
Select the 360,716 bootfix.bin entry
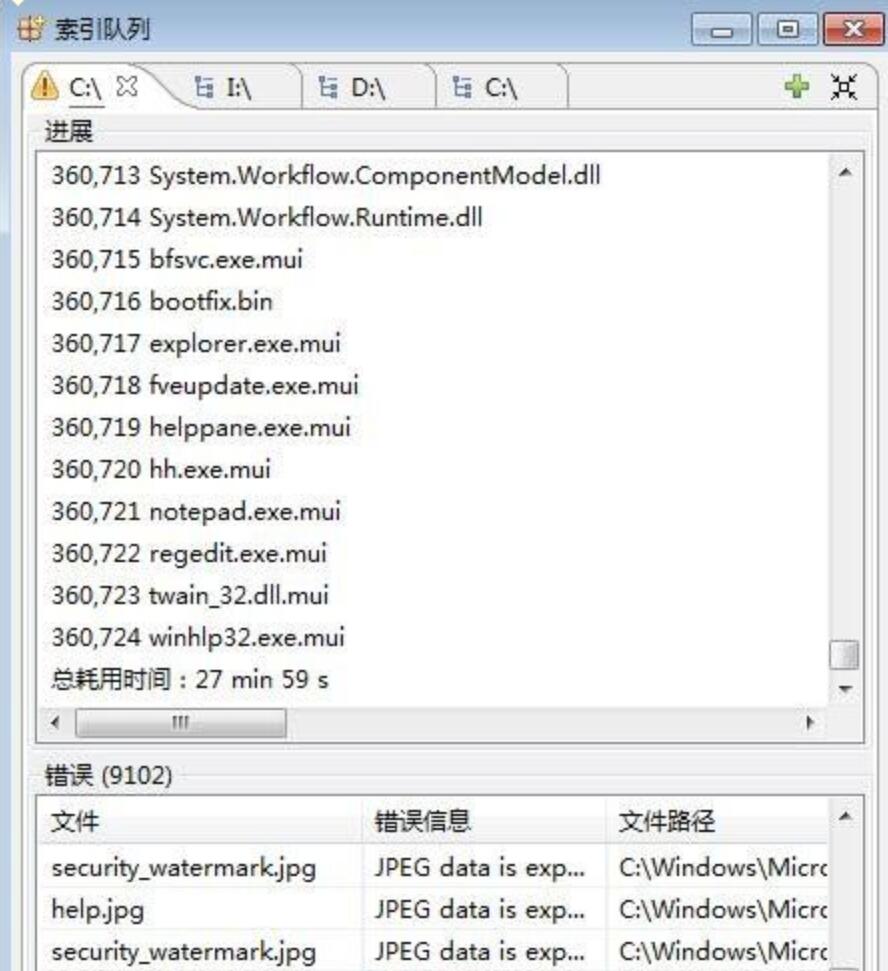pos(162,301)
